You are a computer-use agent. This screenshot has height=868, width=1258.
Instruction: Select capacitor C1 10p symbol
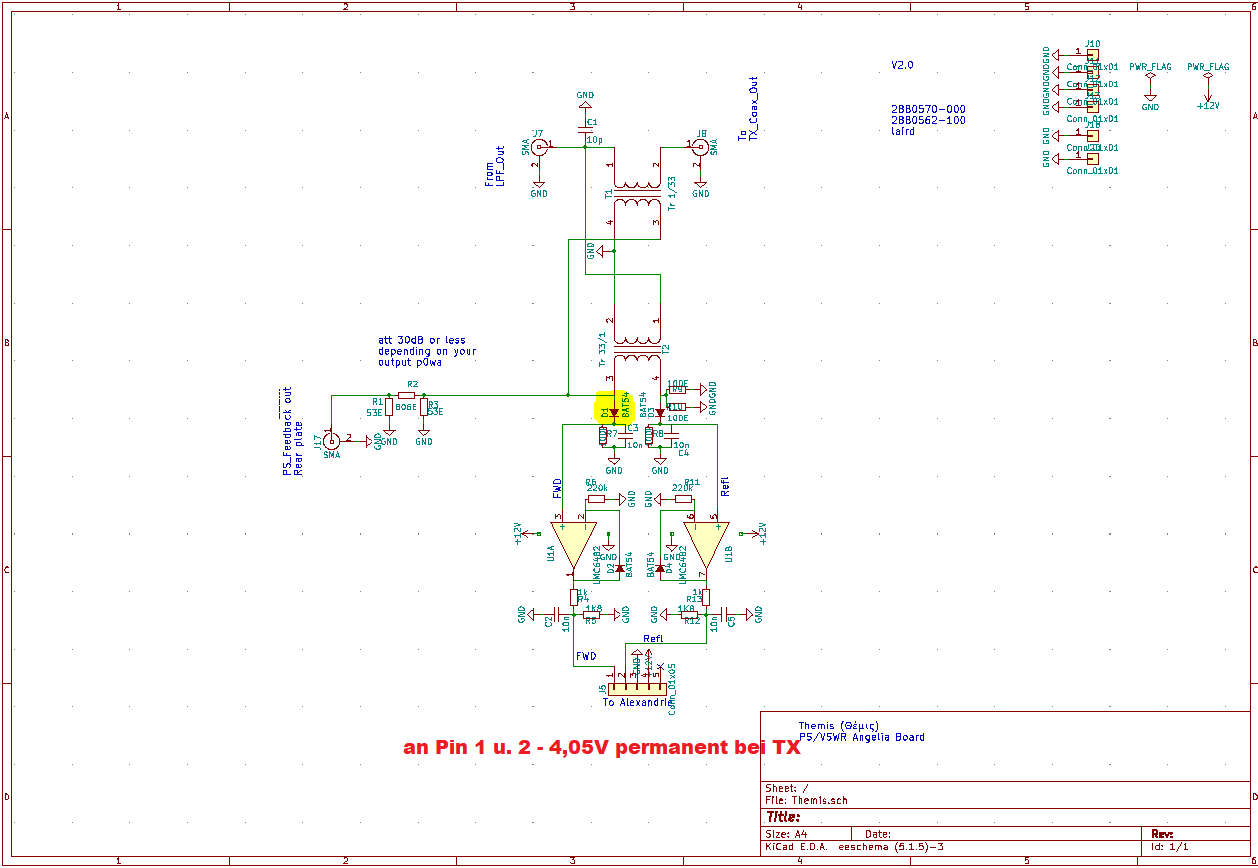(x=586, y=131)
